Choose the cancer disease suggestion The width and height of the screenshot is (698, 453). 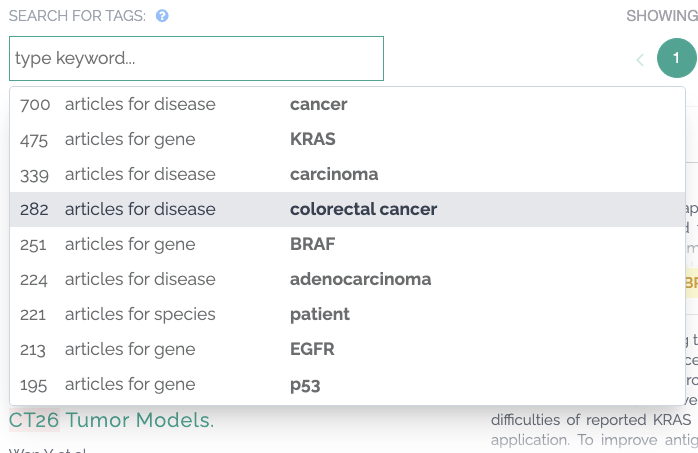[318, 104]
